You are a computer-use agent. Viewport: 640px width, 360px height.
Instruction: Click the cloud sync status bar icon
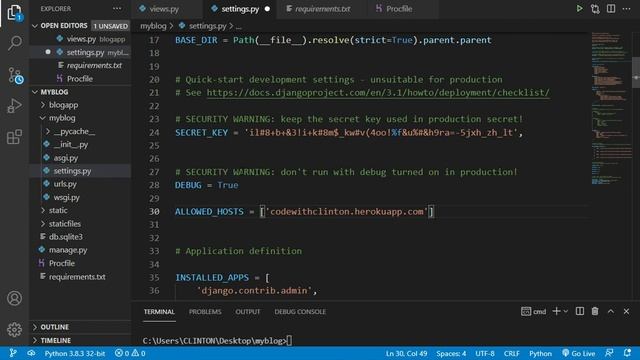pos(31,353)
